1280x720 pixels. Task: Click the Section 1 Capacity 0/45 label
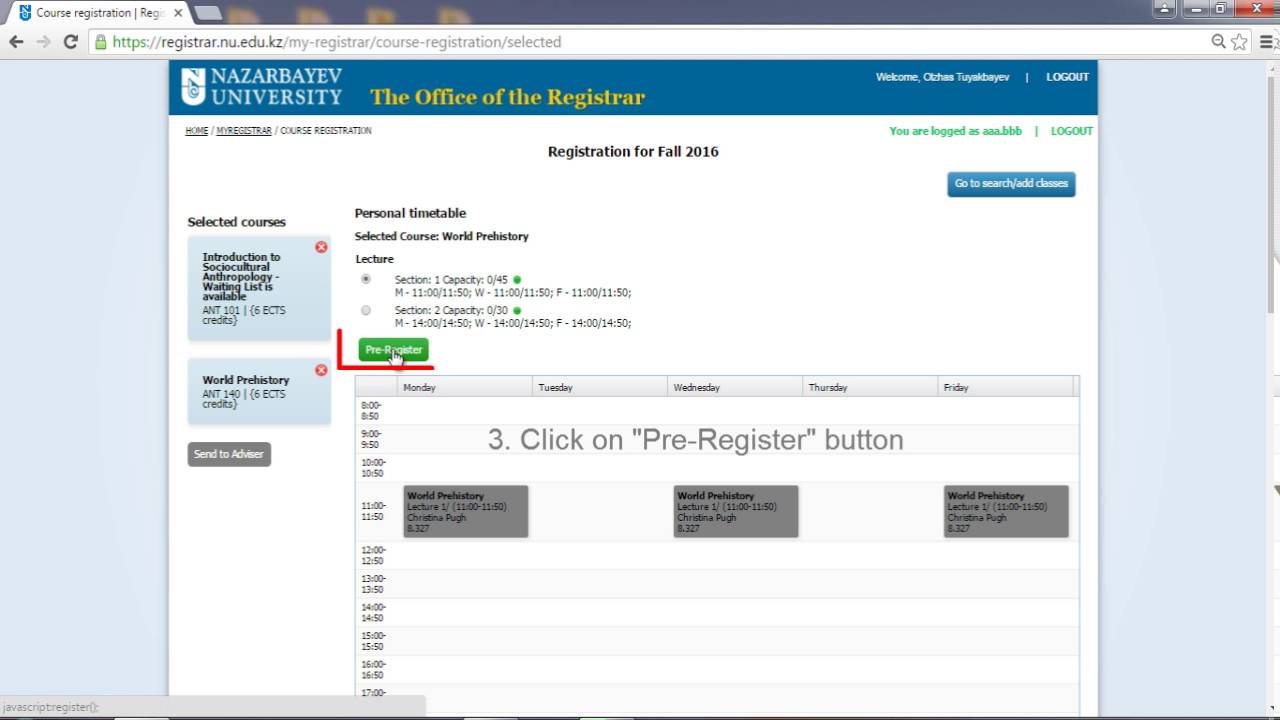click(x=451, y=280)
